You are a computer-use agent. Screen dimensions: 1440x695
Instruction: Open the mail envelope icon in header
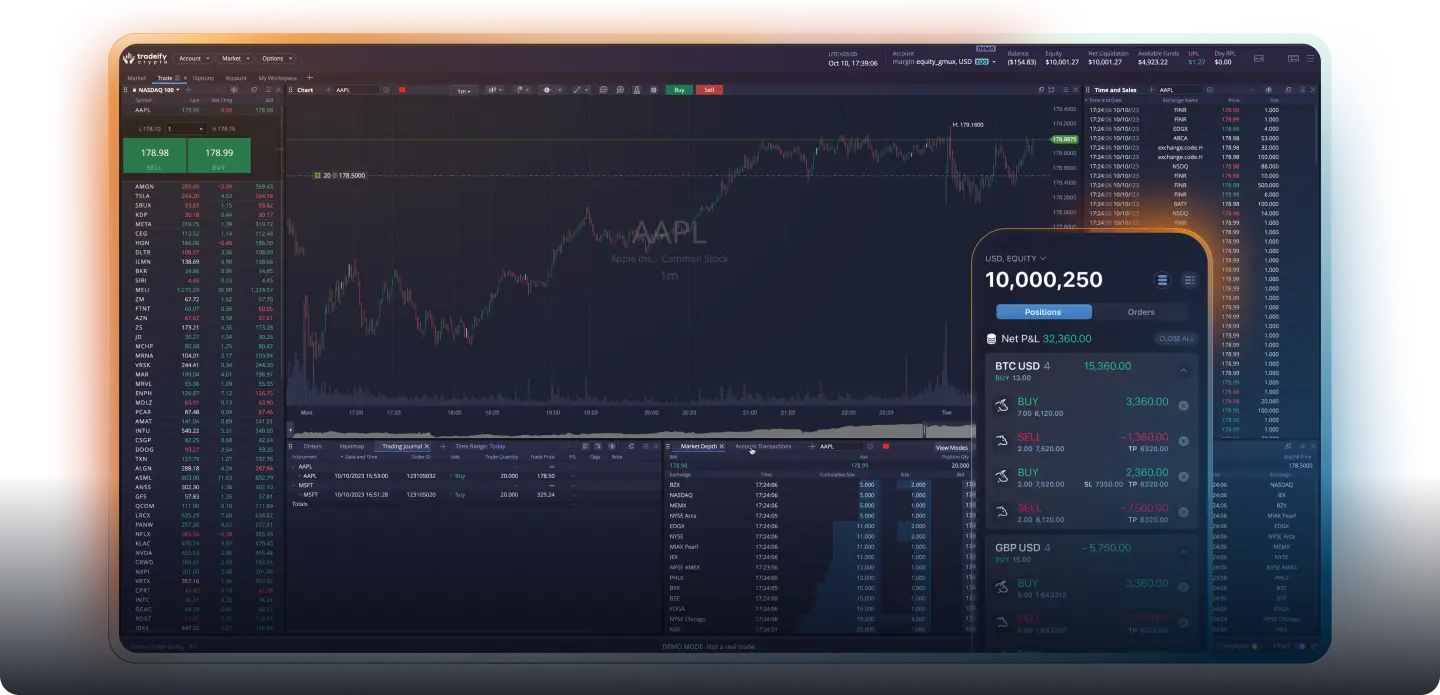click(1259, 59)
